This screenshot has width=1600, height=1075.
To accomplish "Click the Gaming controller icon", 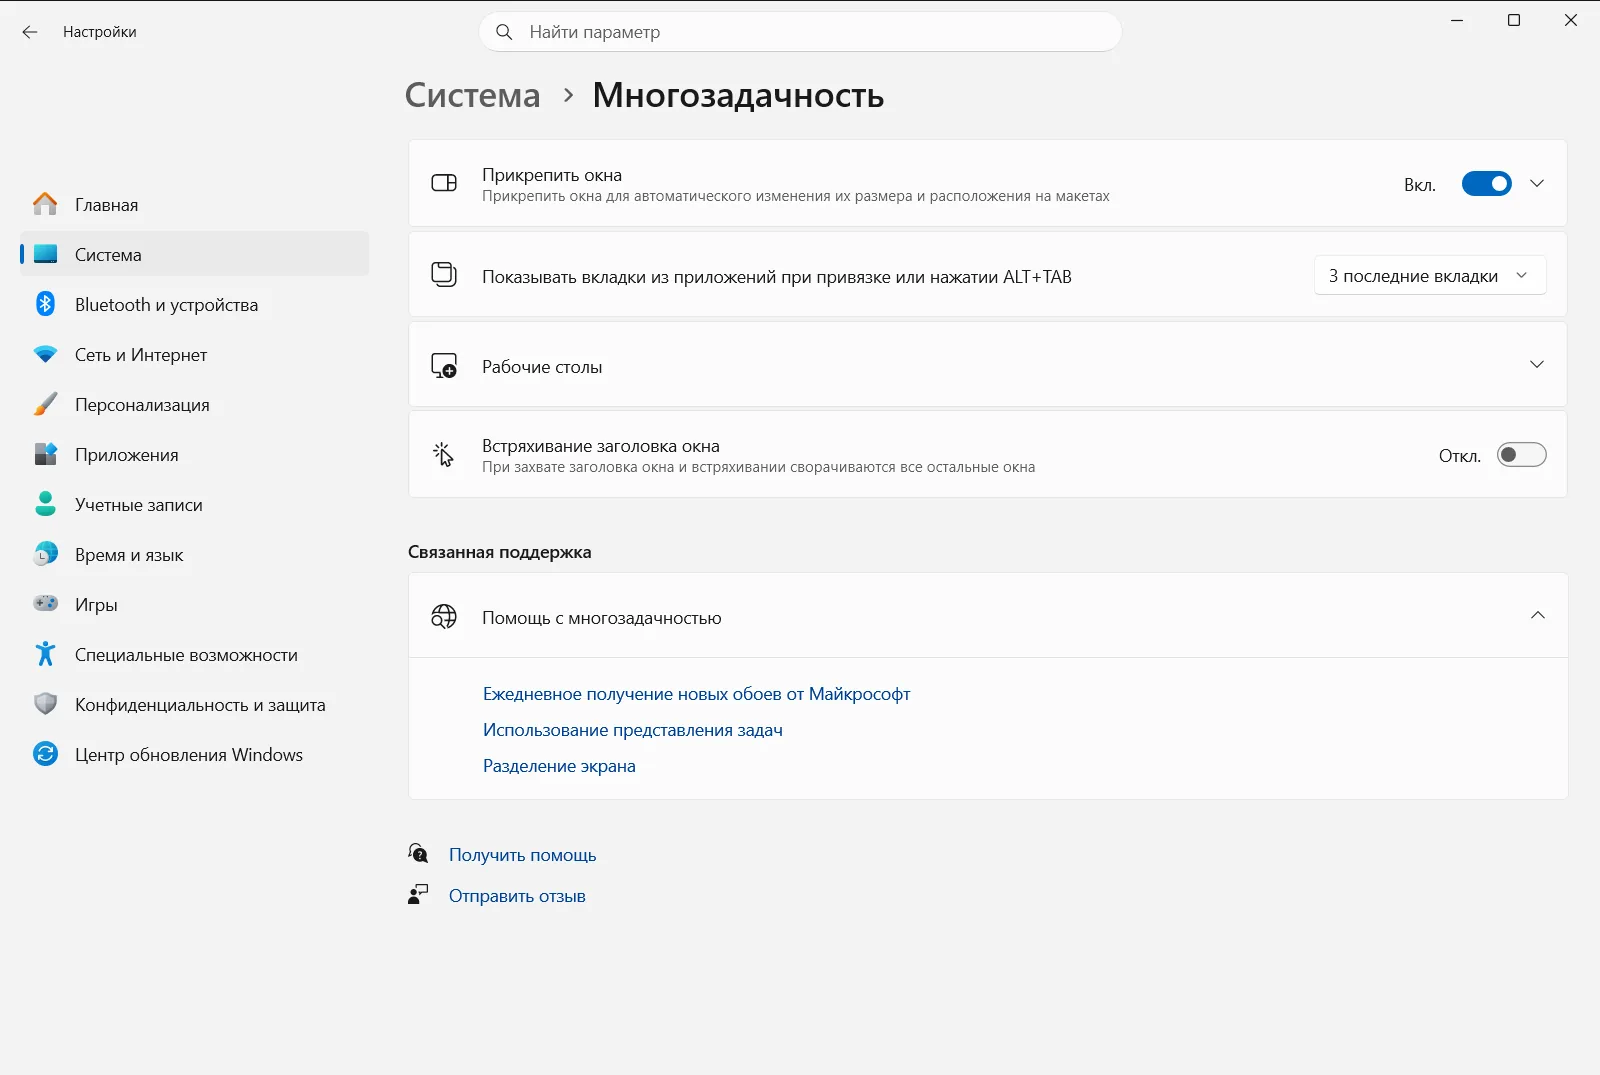I will pyautogui.click(x=45, y=604).
